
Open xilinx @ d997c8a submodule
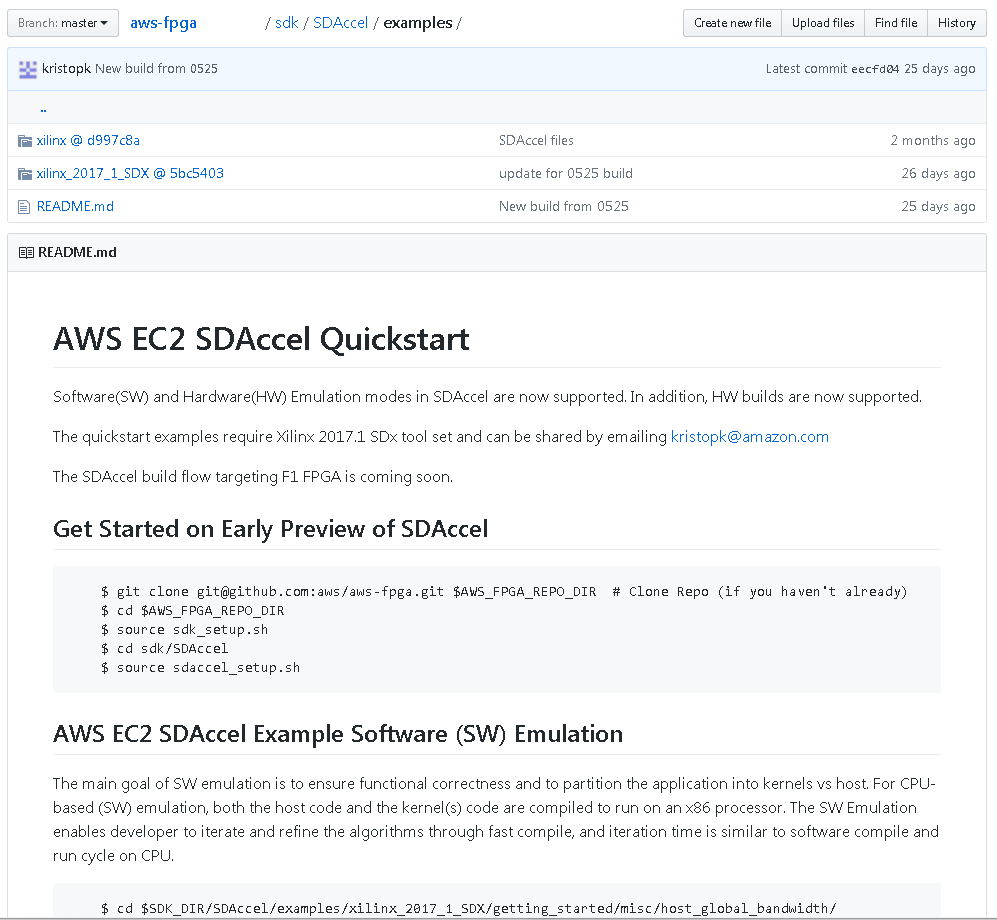tap(88, 141)
